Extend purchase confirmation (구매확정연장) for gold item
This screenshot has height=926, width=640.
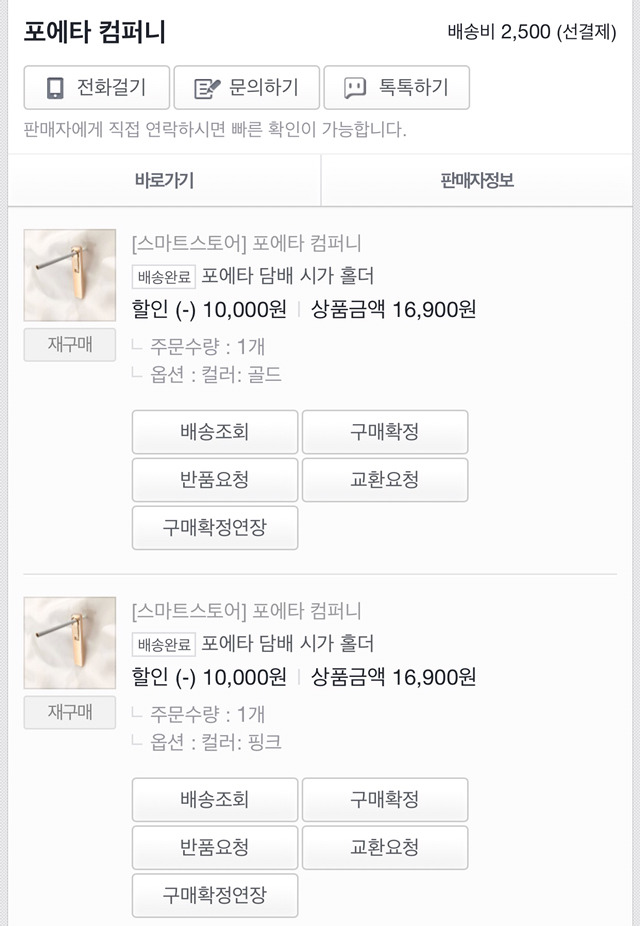(x=215, y=528)
